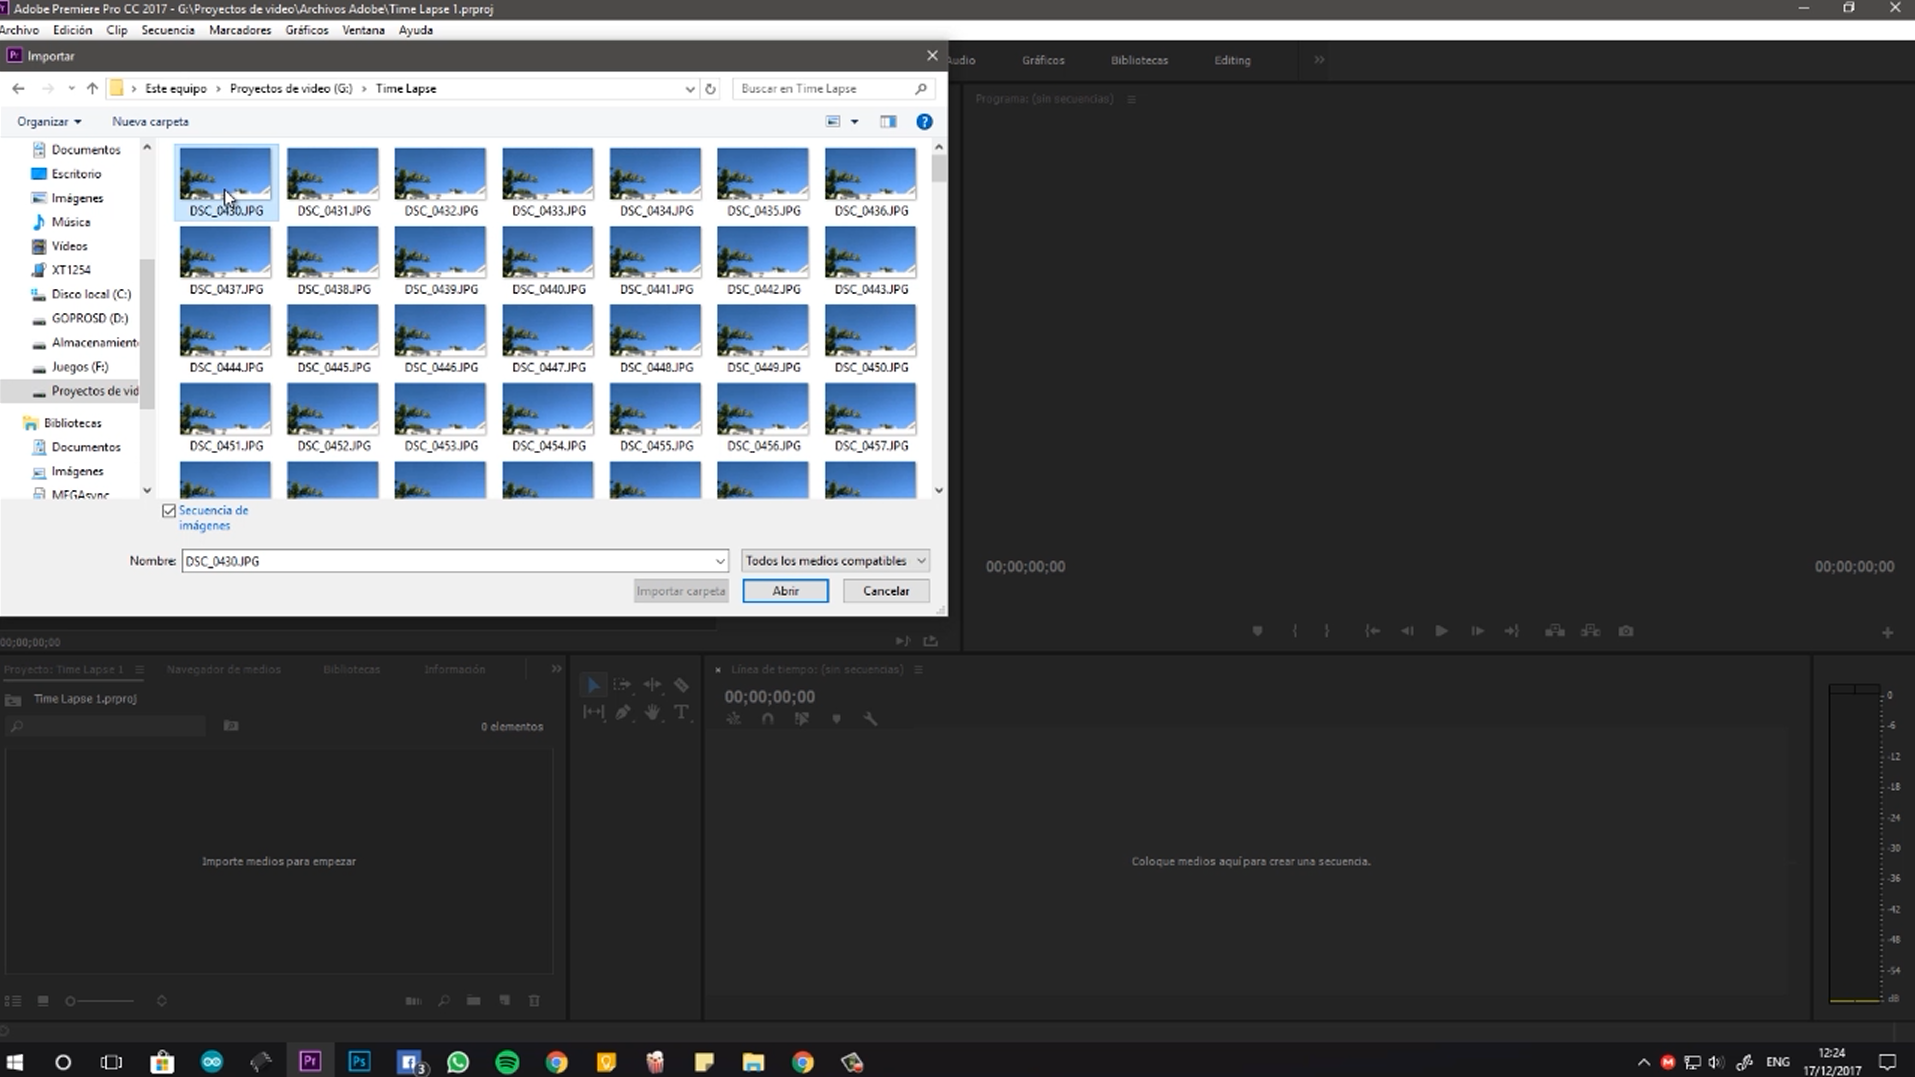
Task: Click the project panel zoom slider
Action: tap(99, 1001)
